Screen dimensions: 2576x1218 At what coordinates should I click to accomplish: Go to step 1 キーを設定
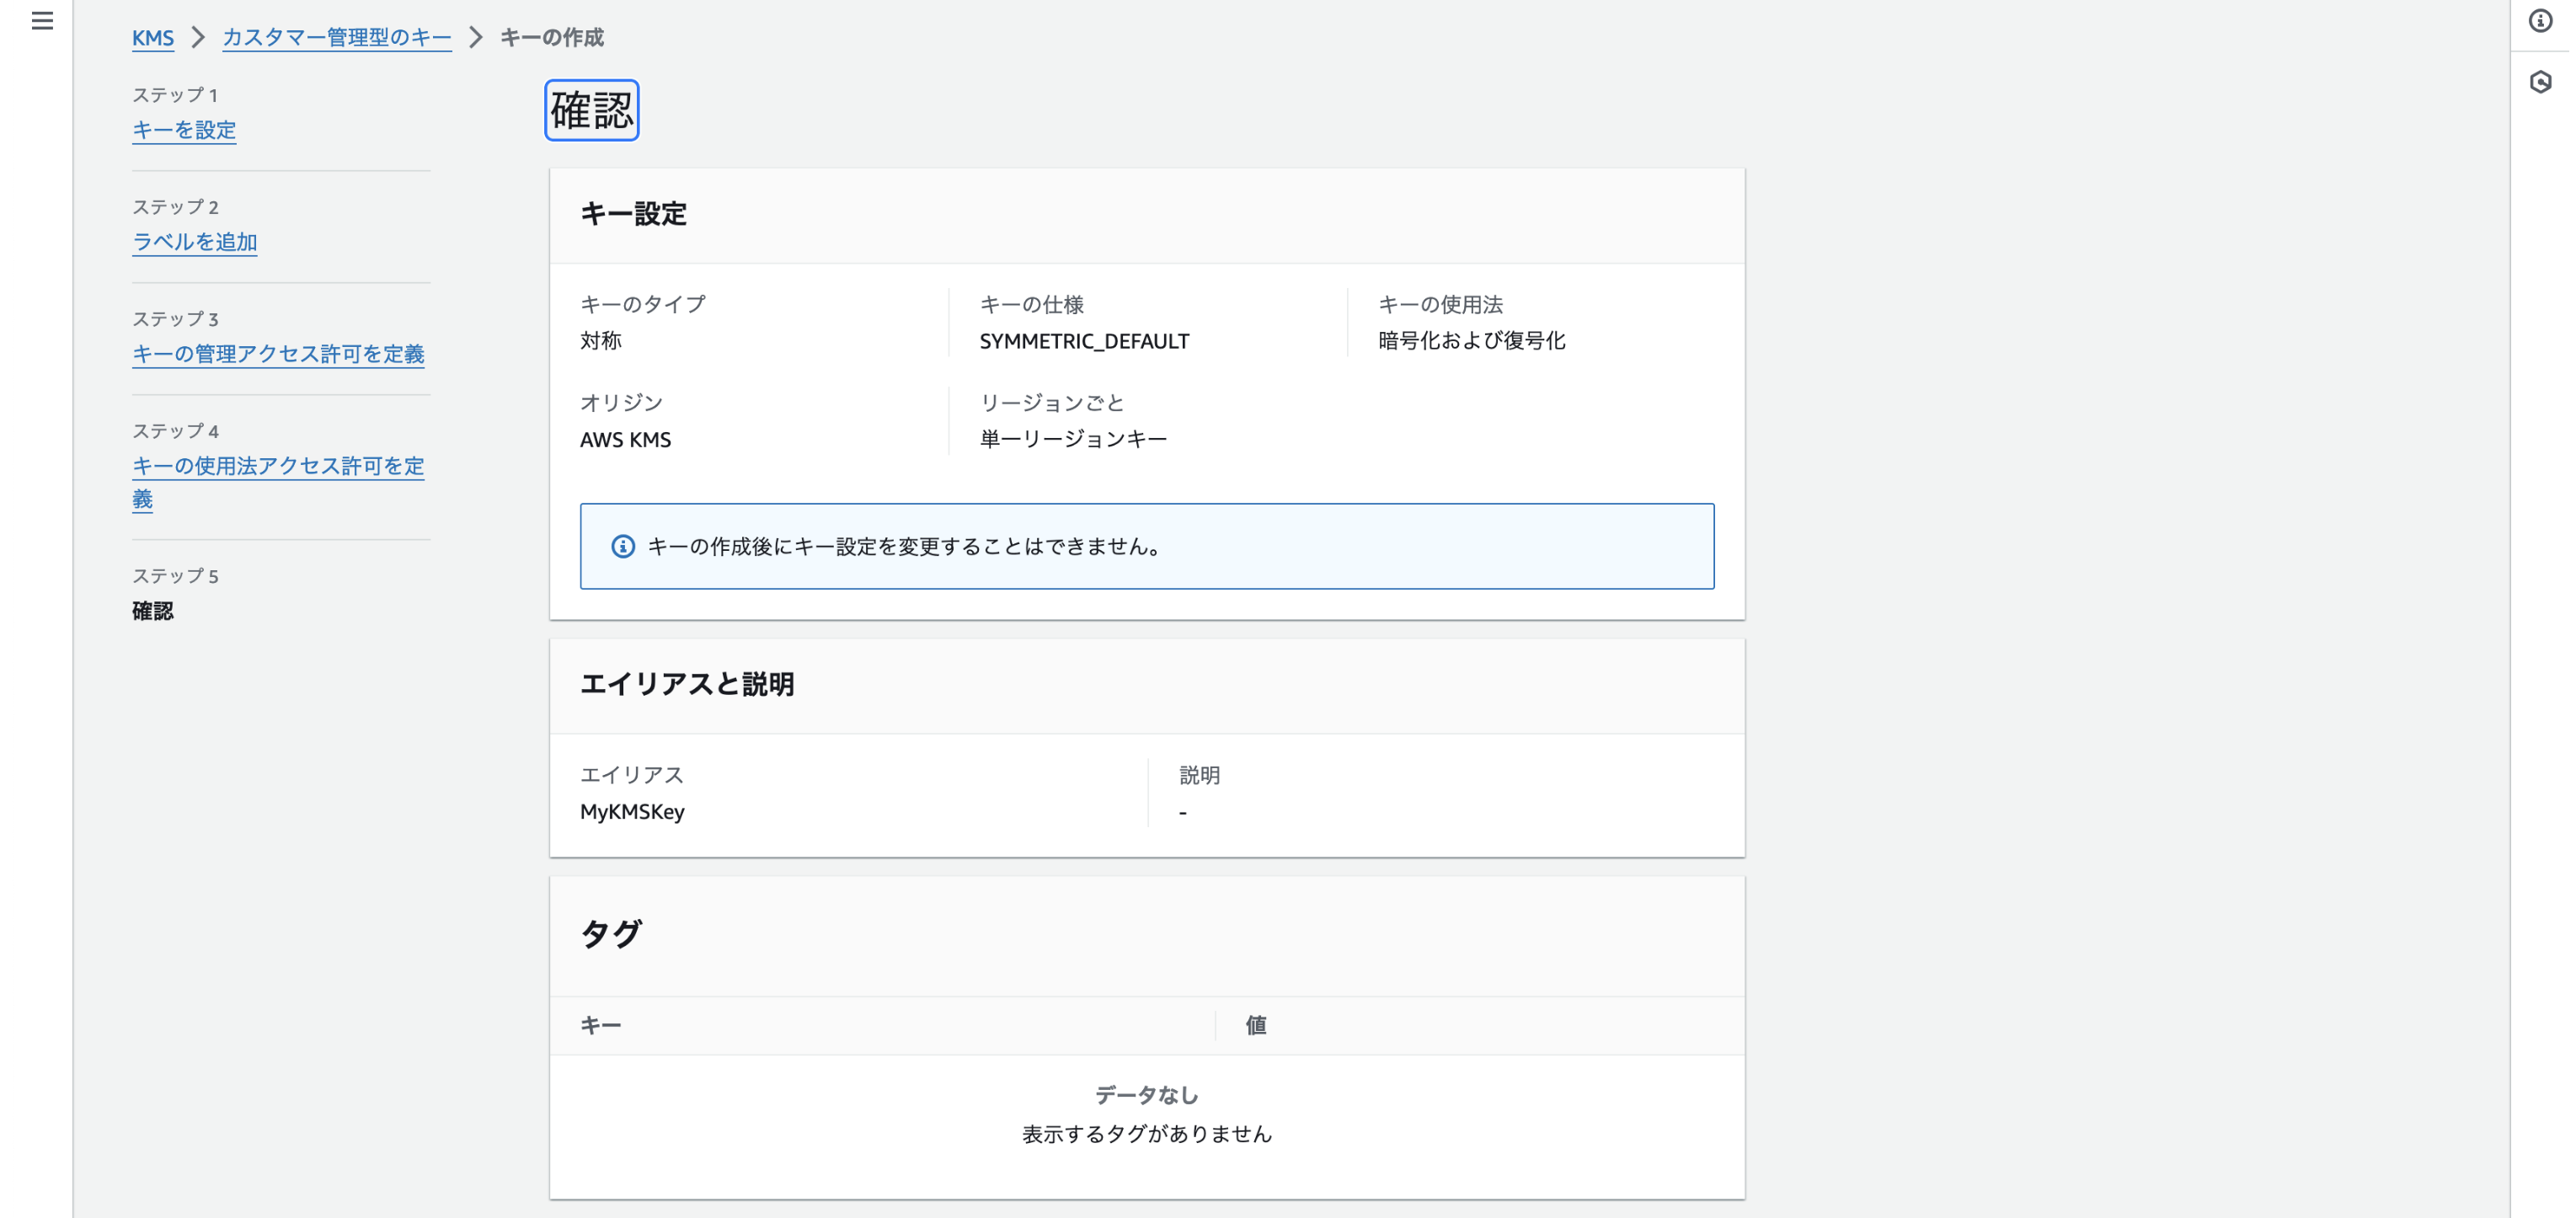[x=184, y=130]
